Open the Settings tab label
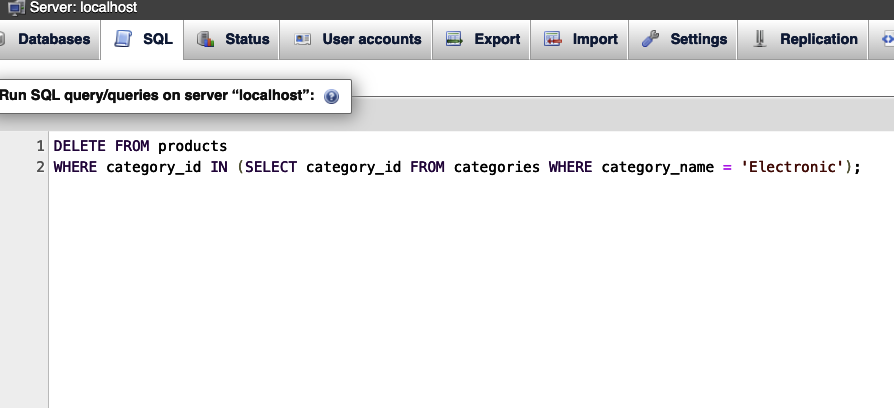Viewport: 894px width, 408px height. 698,39
